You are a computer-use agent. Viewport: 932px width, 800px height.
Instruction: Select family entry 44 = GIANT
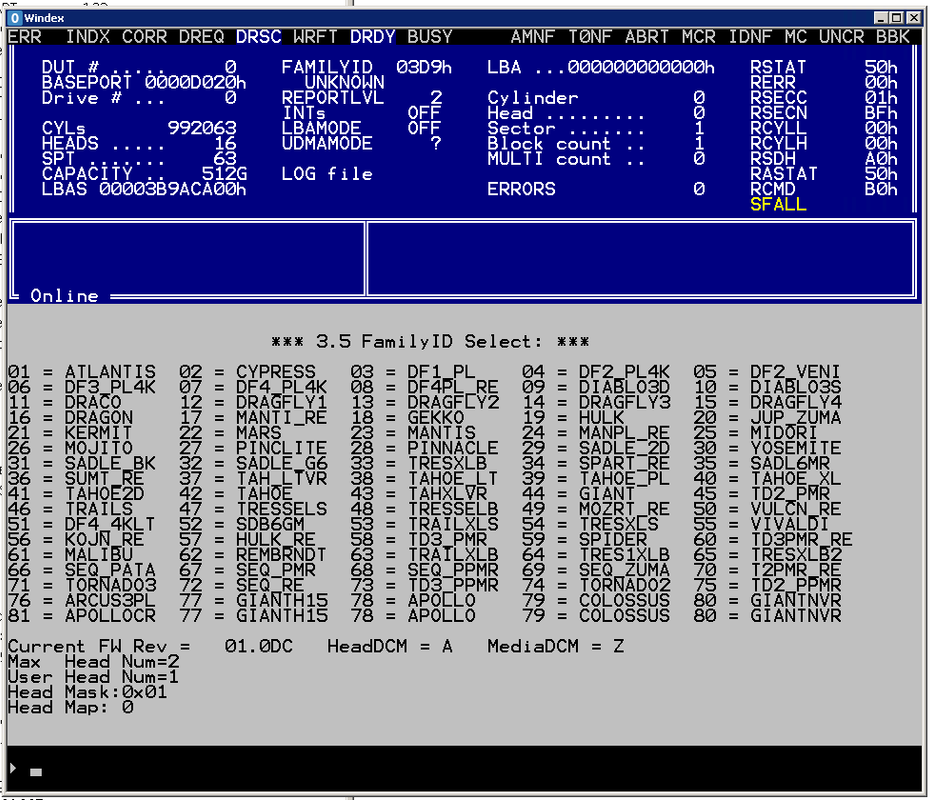578,494
